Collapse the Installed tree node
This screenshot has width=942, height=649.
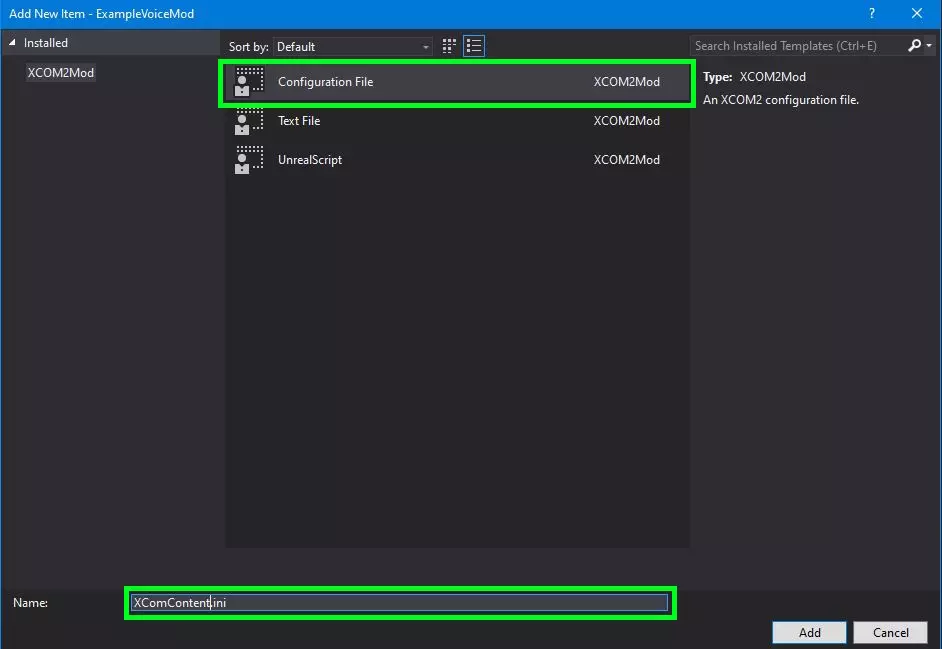point(12,43)
